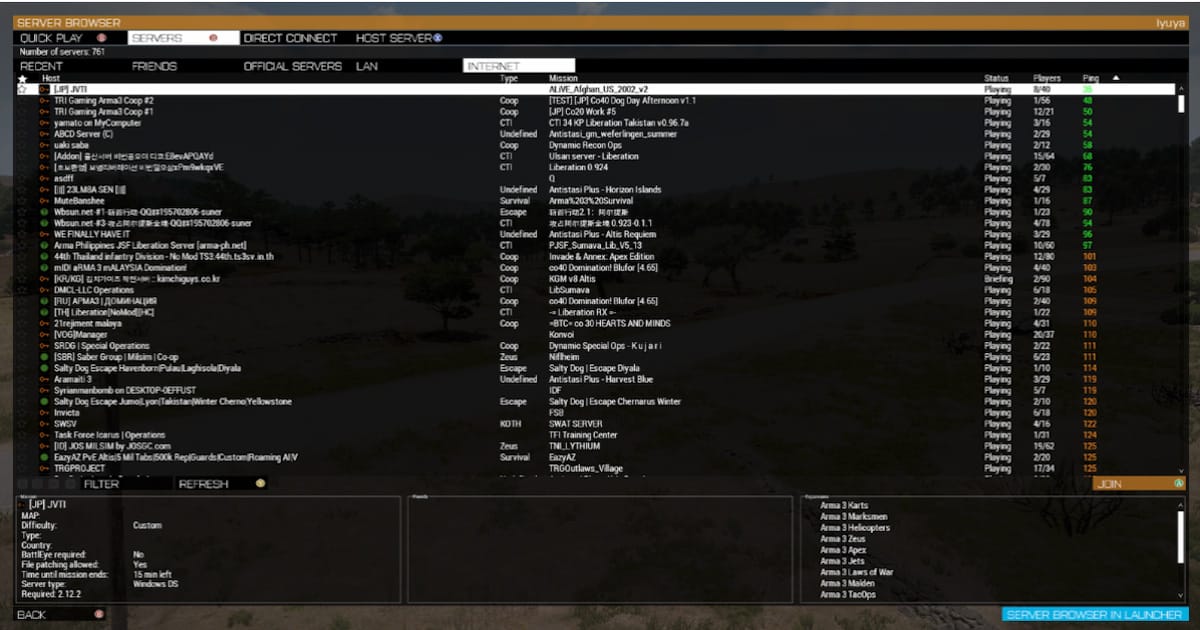This screenshot has height=630, width=1200.
Task: Click the key icon next to 21rejiment malaya
Action: (44, 323)
